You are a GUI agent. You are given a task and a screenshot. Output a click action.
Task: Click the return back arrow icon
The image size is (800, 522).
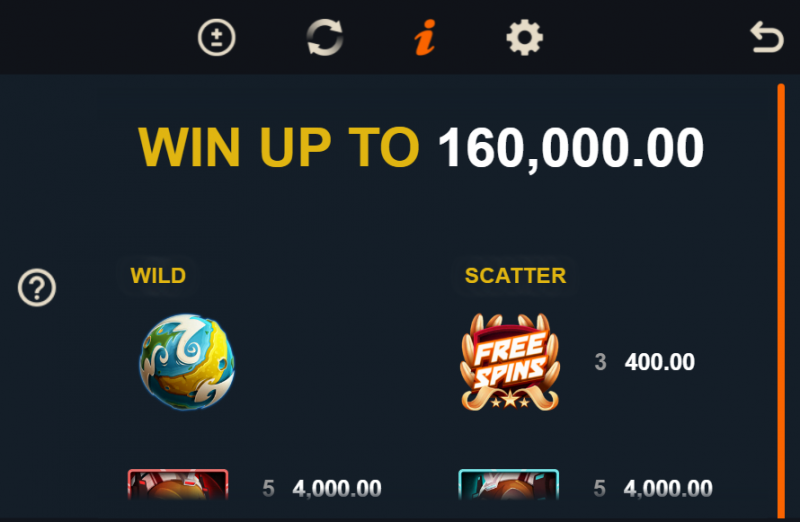(x=767, y=37)
